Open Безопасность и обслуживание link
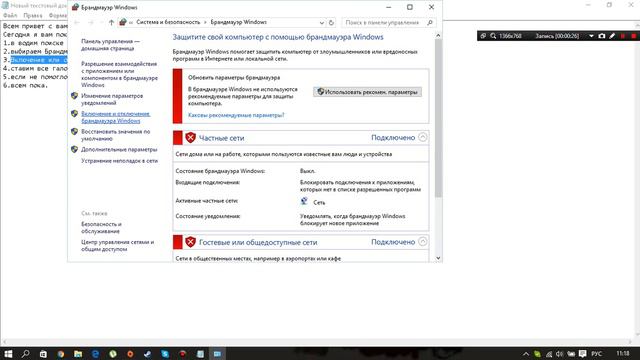Image resolution: width=640 pixels, height=360 pixels. (101, 228)
